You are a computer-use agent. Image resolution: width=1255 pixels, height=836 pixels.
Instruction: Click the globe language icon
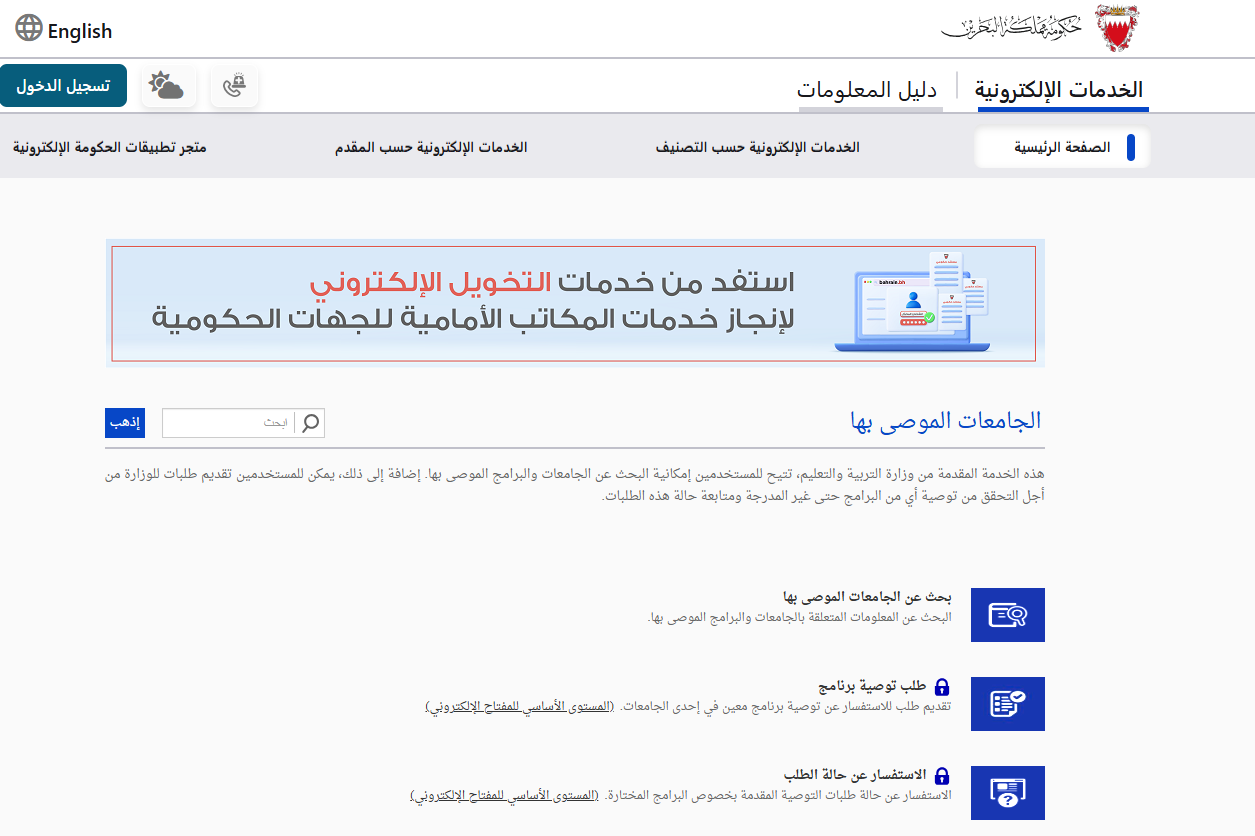pos(30,29)
